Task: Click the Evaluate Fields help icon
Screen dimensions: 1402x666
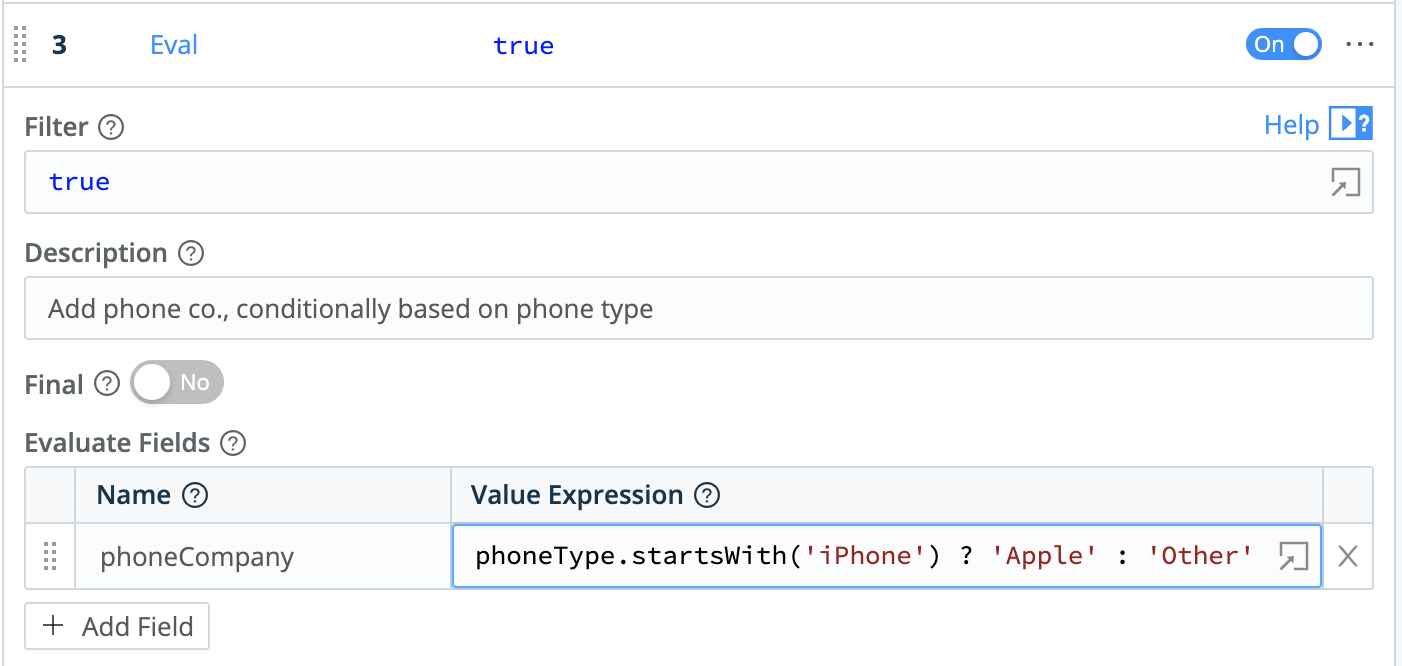Action: coord(232,443)
